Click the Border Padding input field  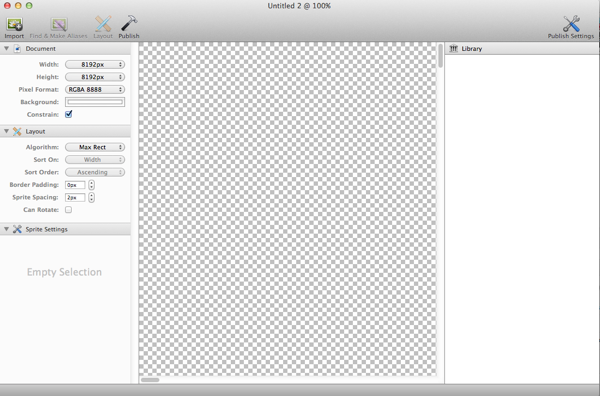[75, 185]
